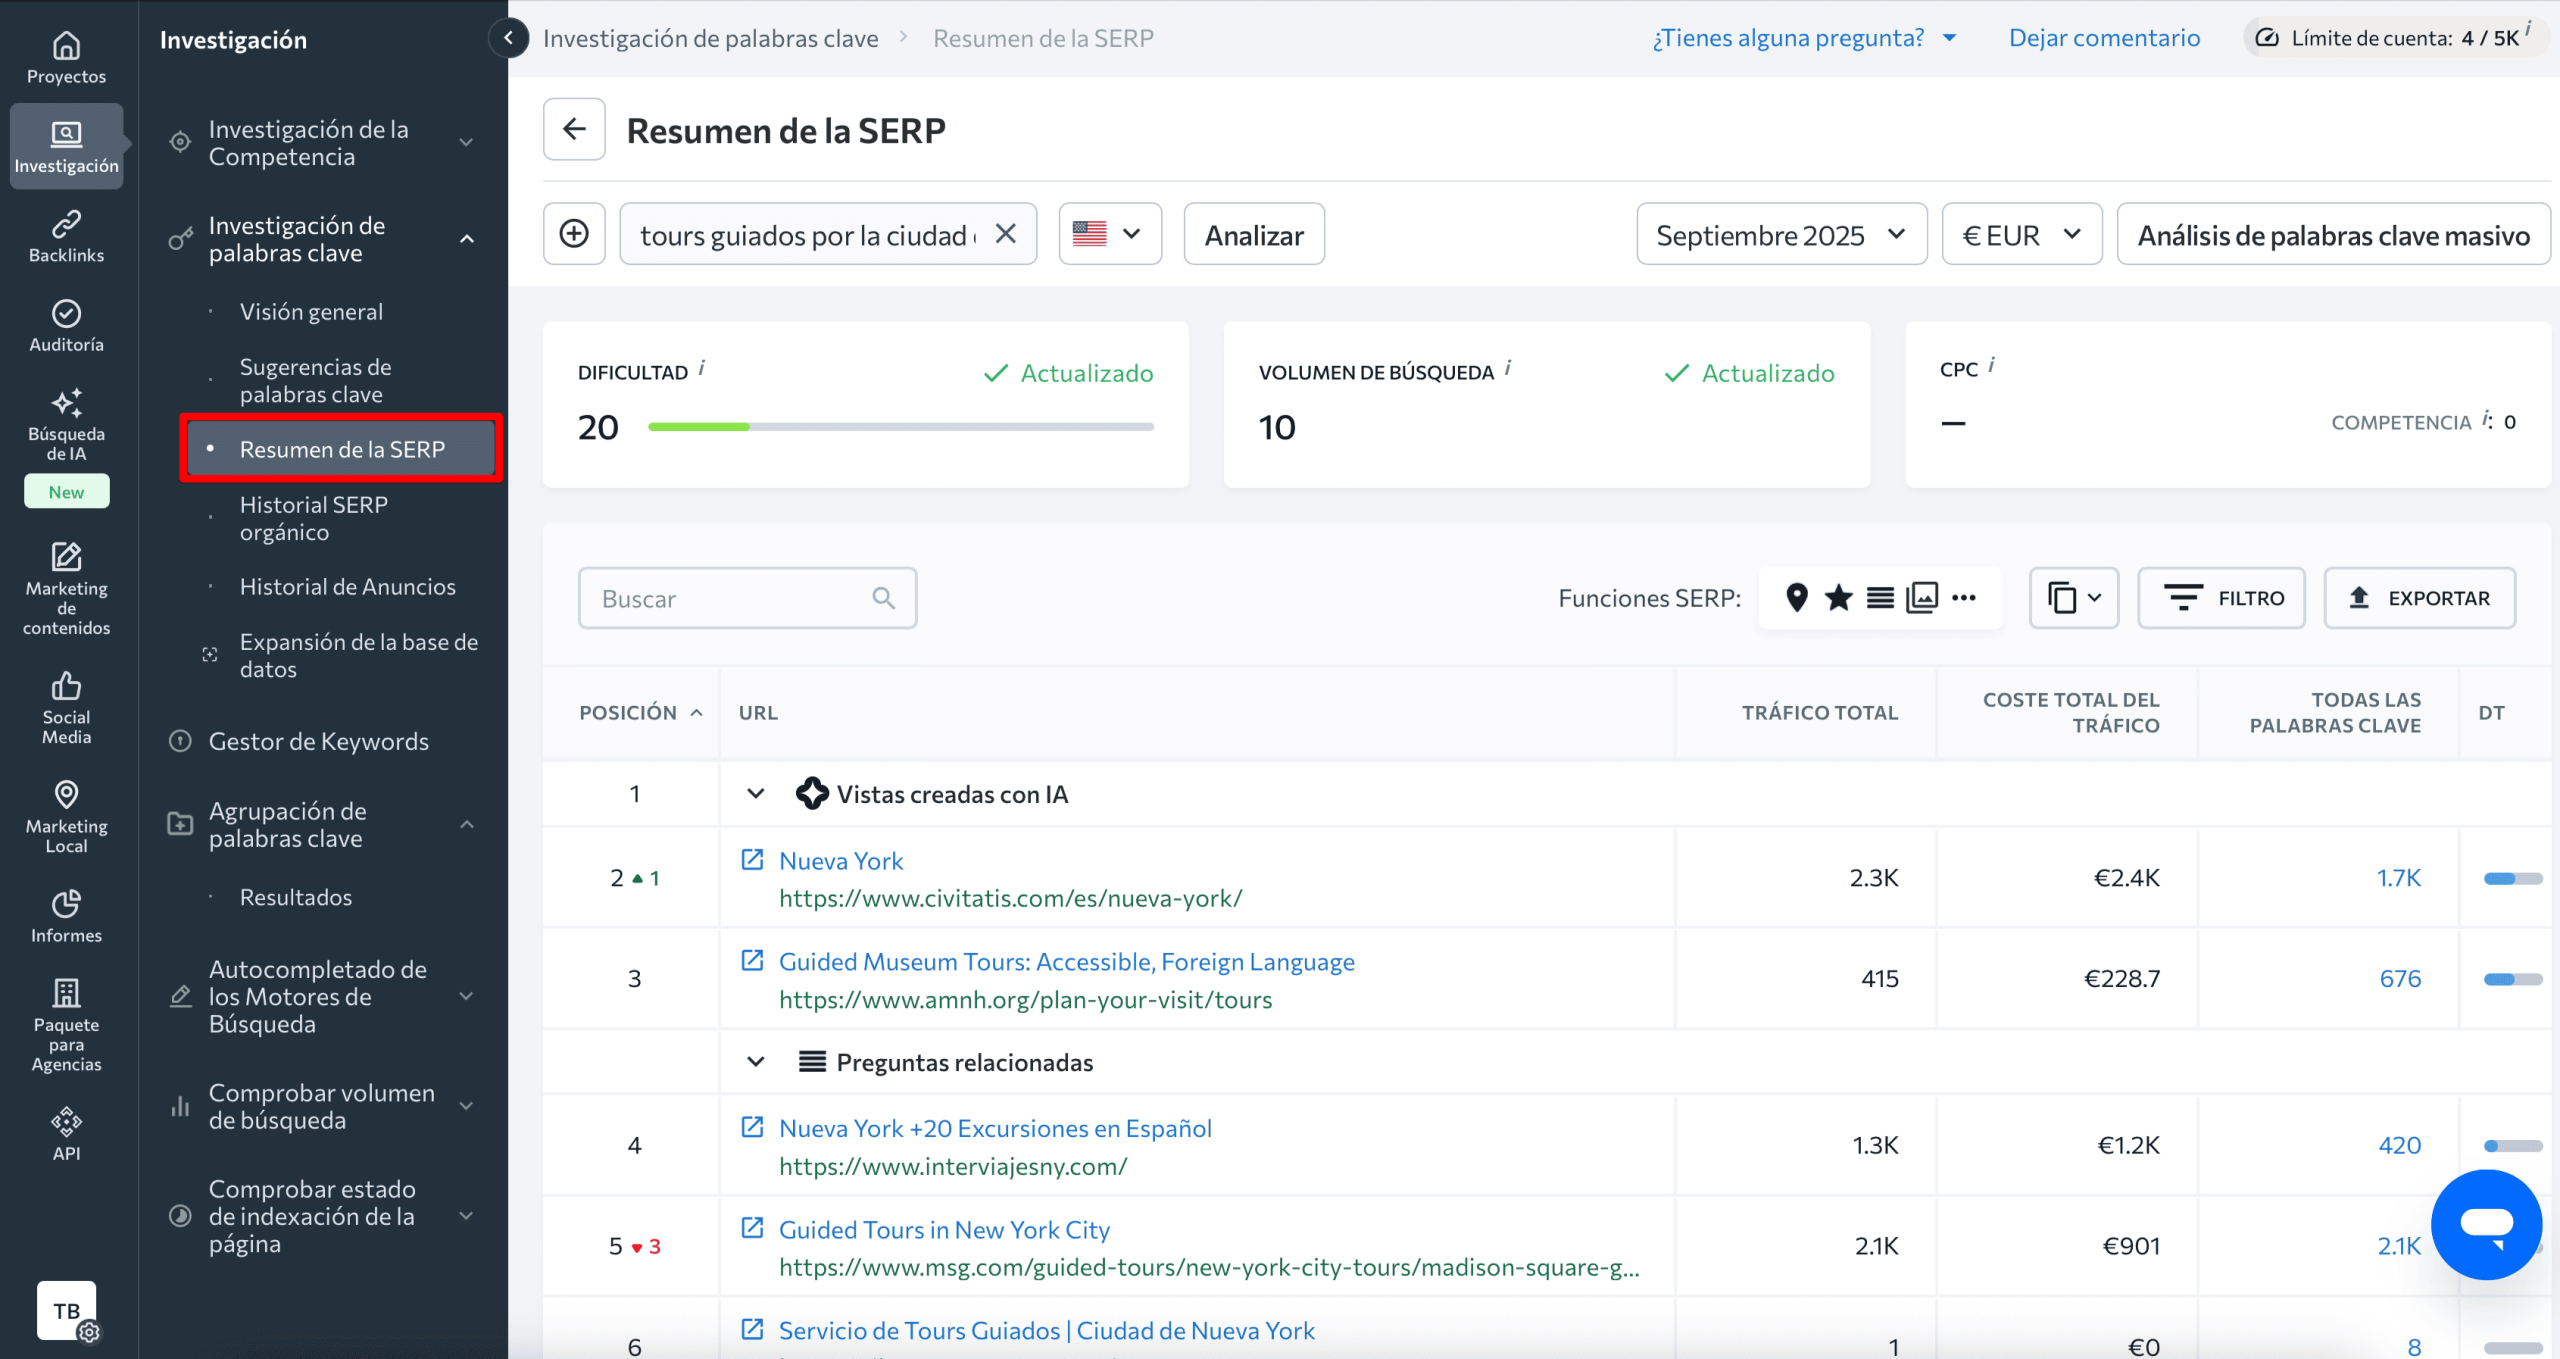Select Historial de Anuncios menu item

(x=347, y=587)
